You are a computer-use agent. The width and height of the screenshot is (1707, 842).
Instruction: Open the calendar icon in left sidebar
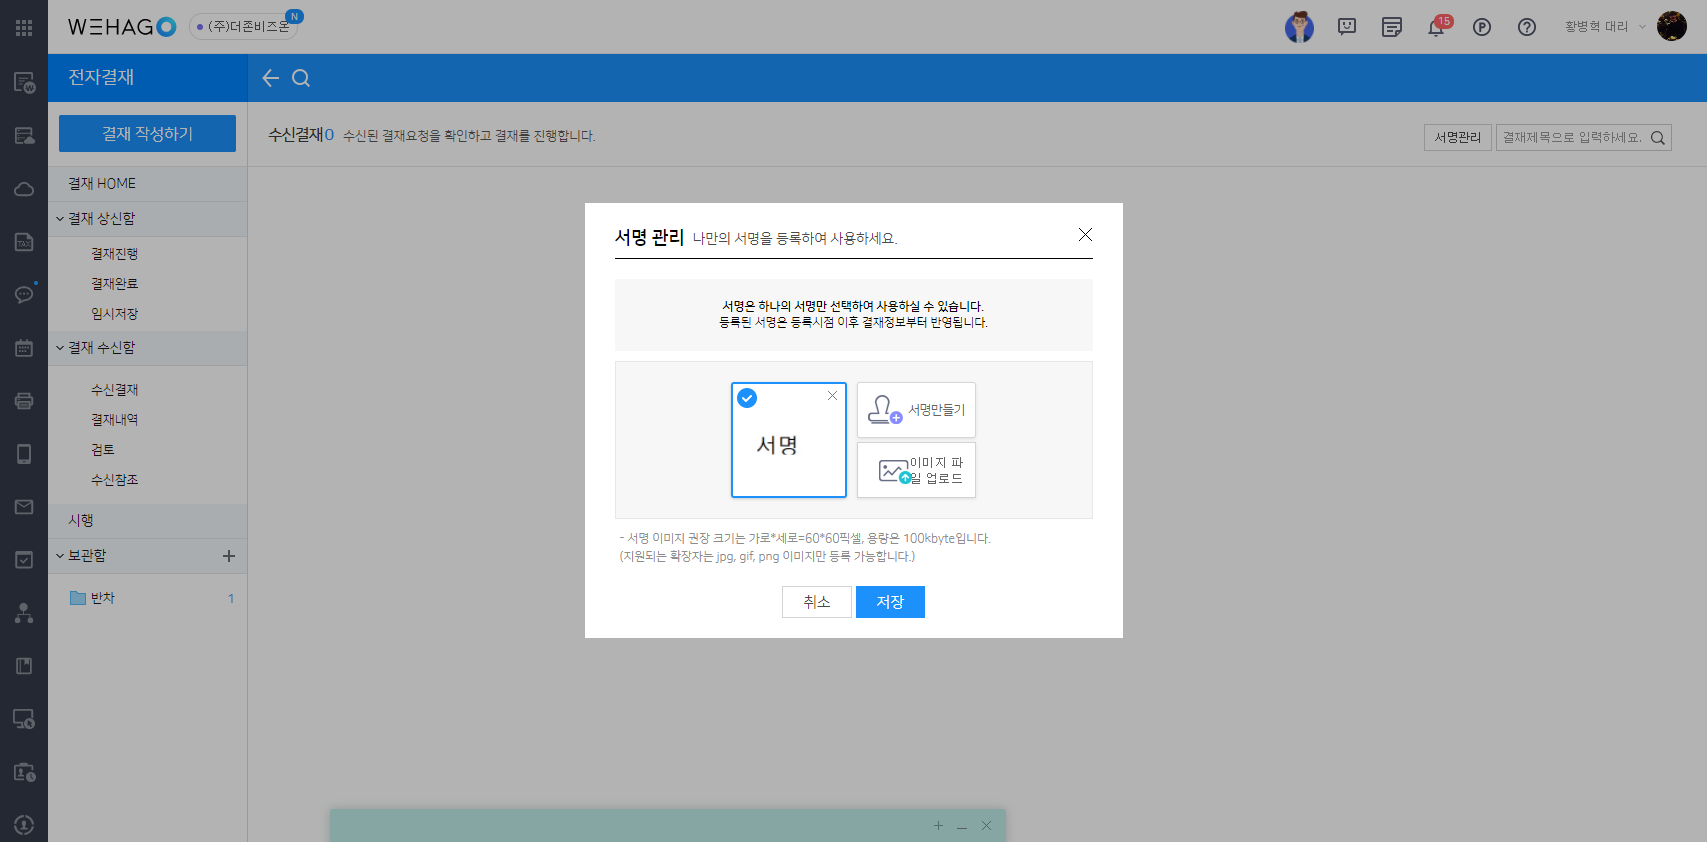click(x=24, y=348)
